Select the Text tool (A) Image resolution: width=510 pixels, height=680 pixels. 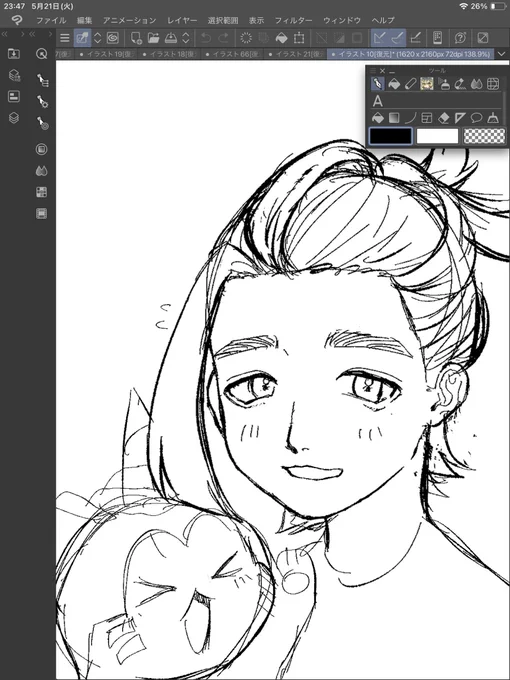pos(378,101)
